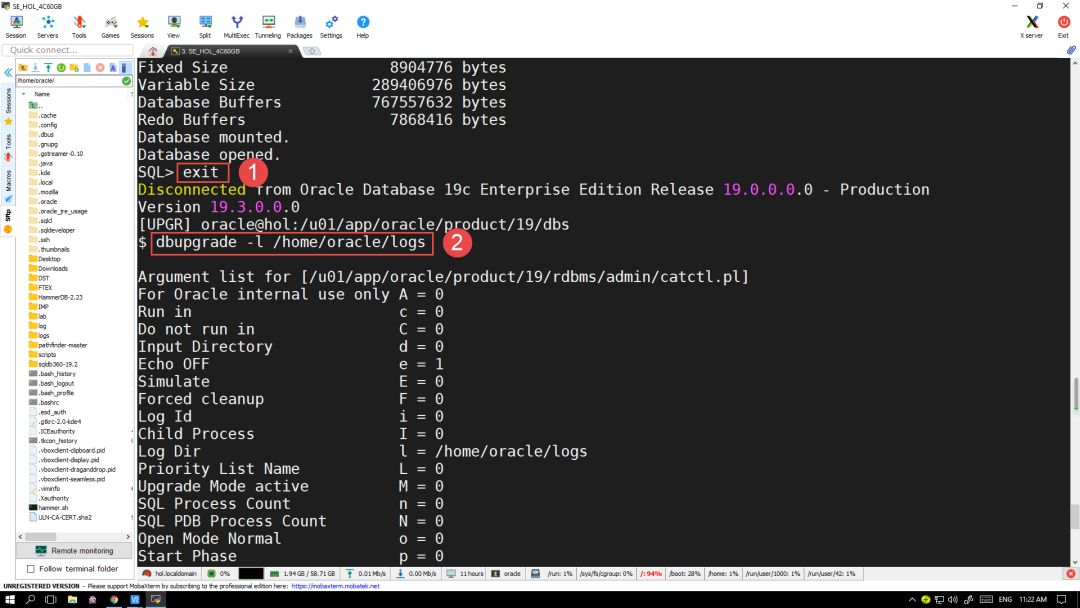Open the Help toolbar button

pos(363,27)
